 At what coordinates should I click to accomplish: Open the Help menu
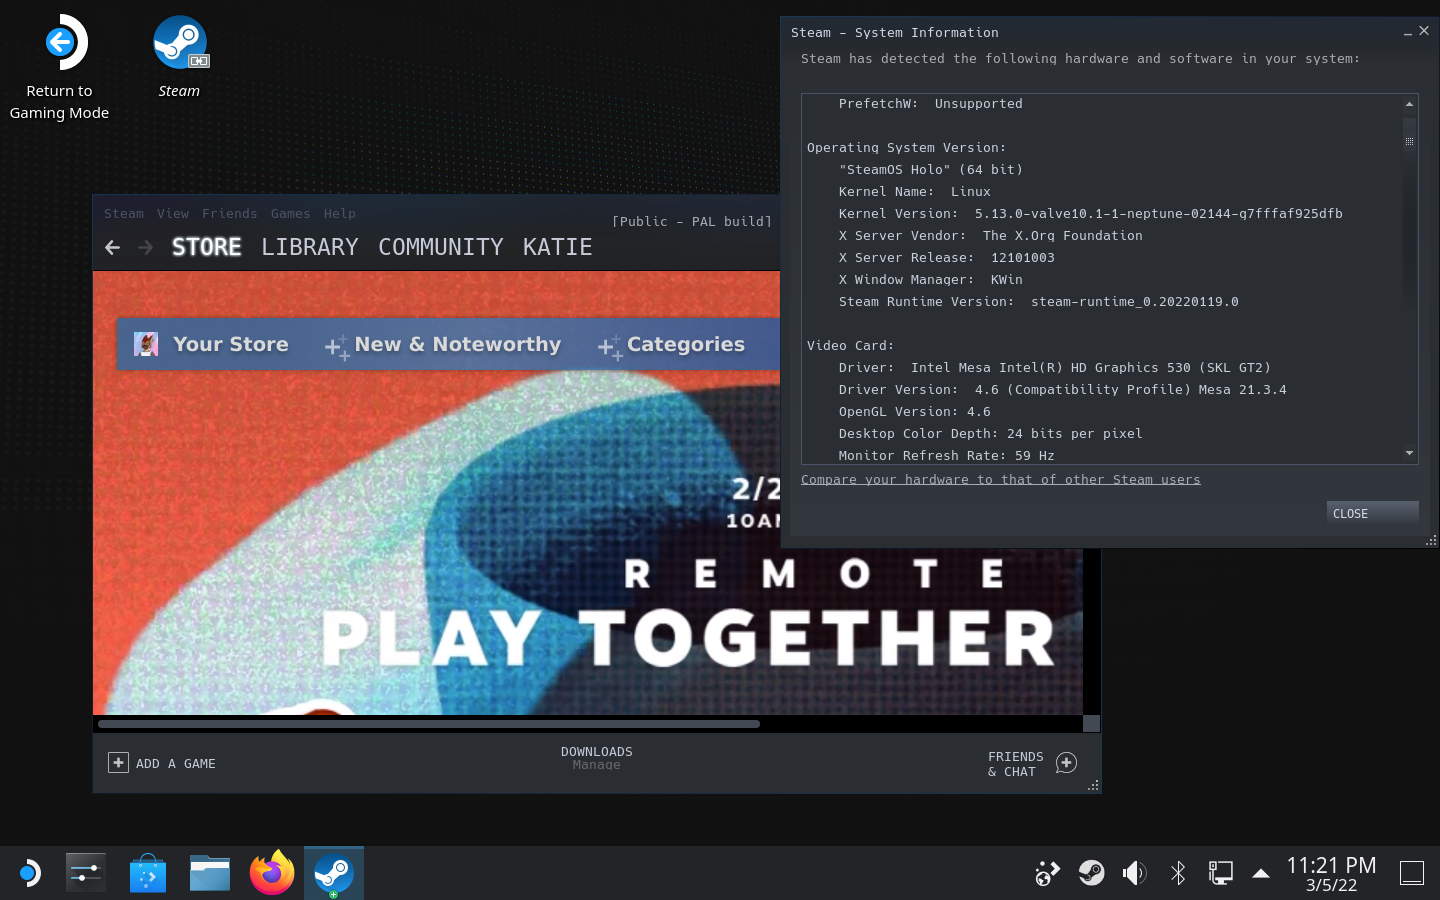pyautogui.click(x=340, y=214)
